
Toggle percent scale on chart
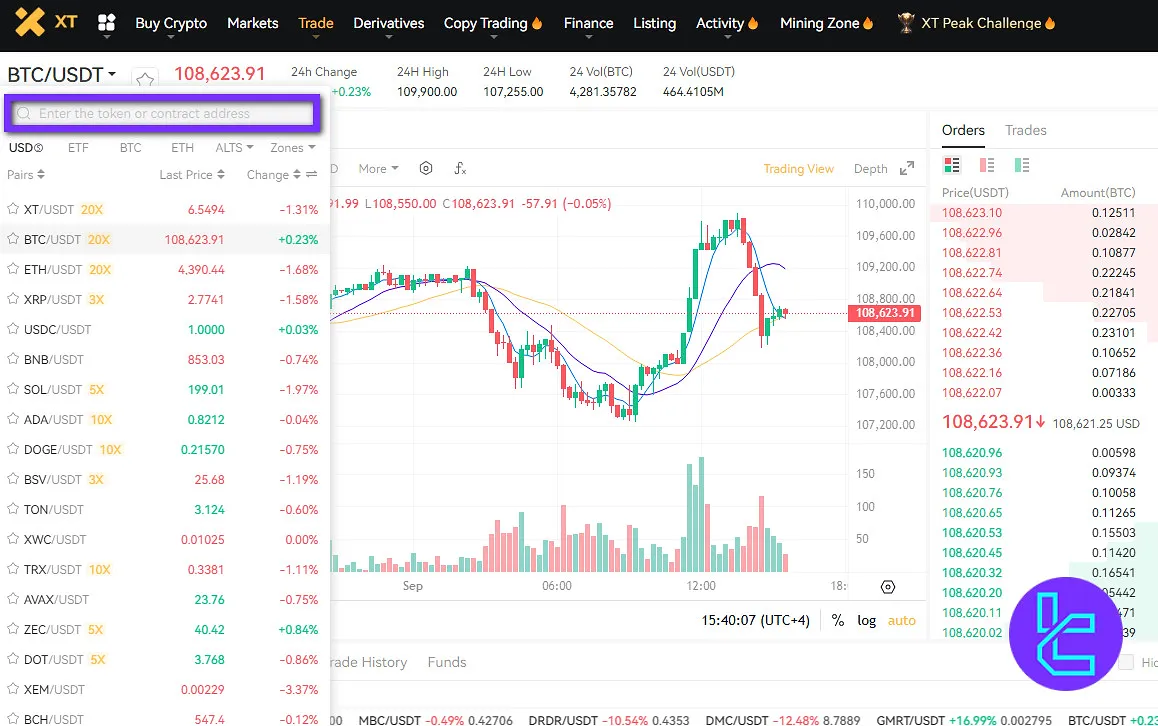pyautogui.click(x=837, y=620)
